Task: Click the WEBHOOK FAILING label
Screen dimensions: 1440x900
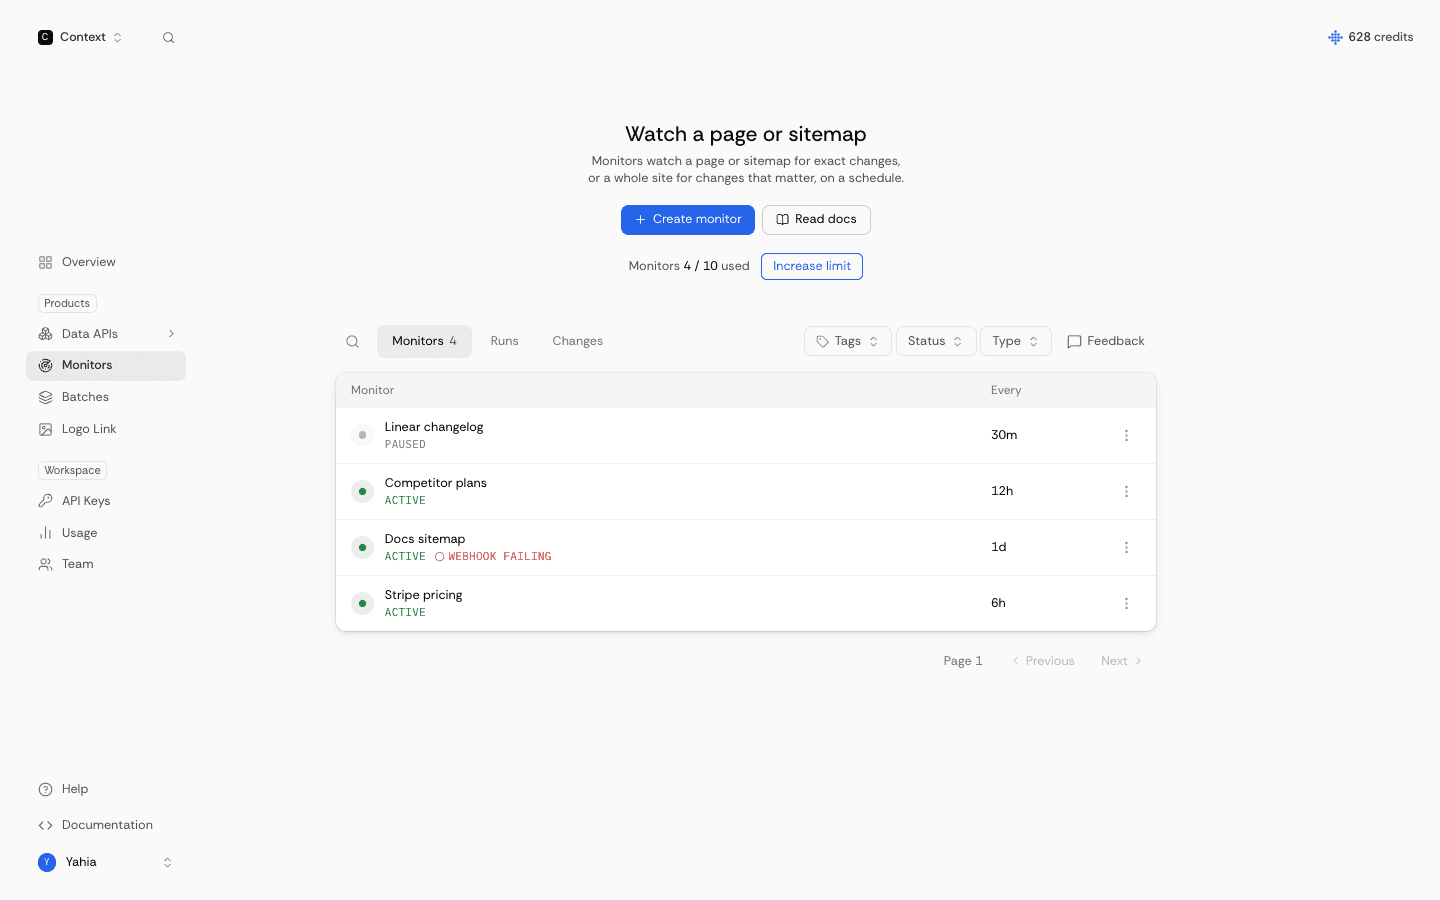Action: pyautogui.click(x=500, y=557)
